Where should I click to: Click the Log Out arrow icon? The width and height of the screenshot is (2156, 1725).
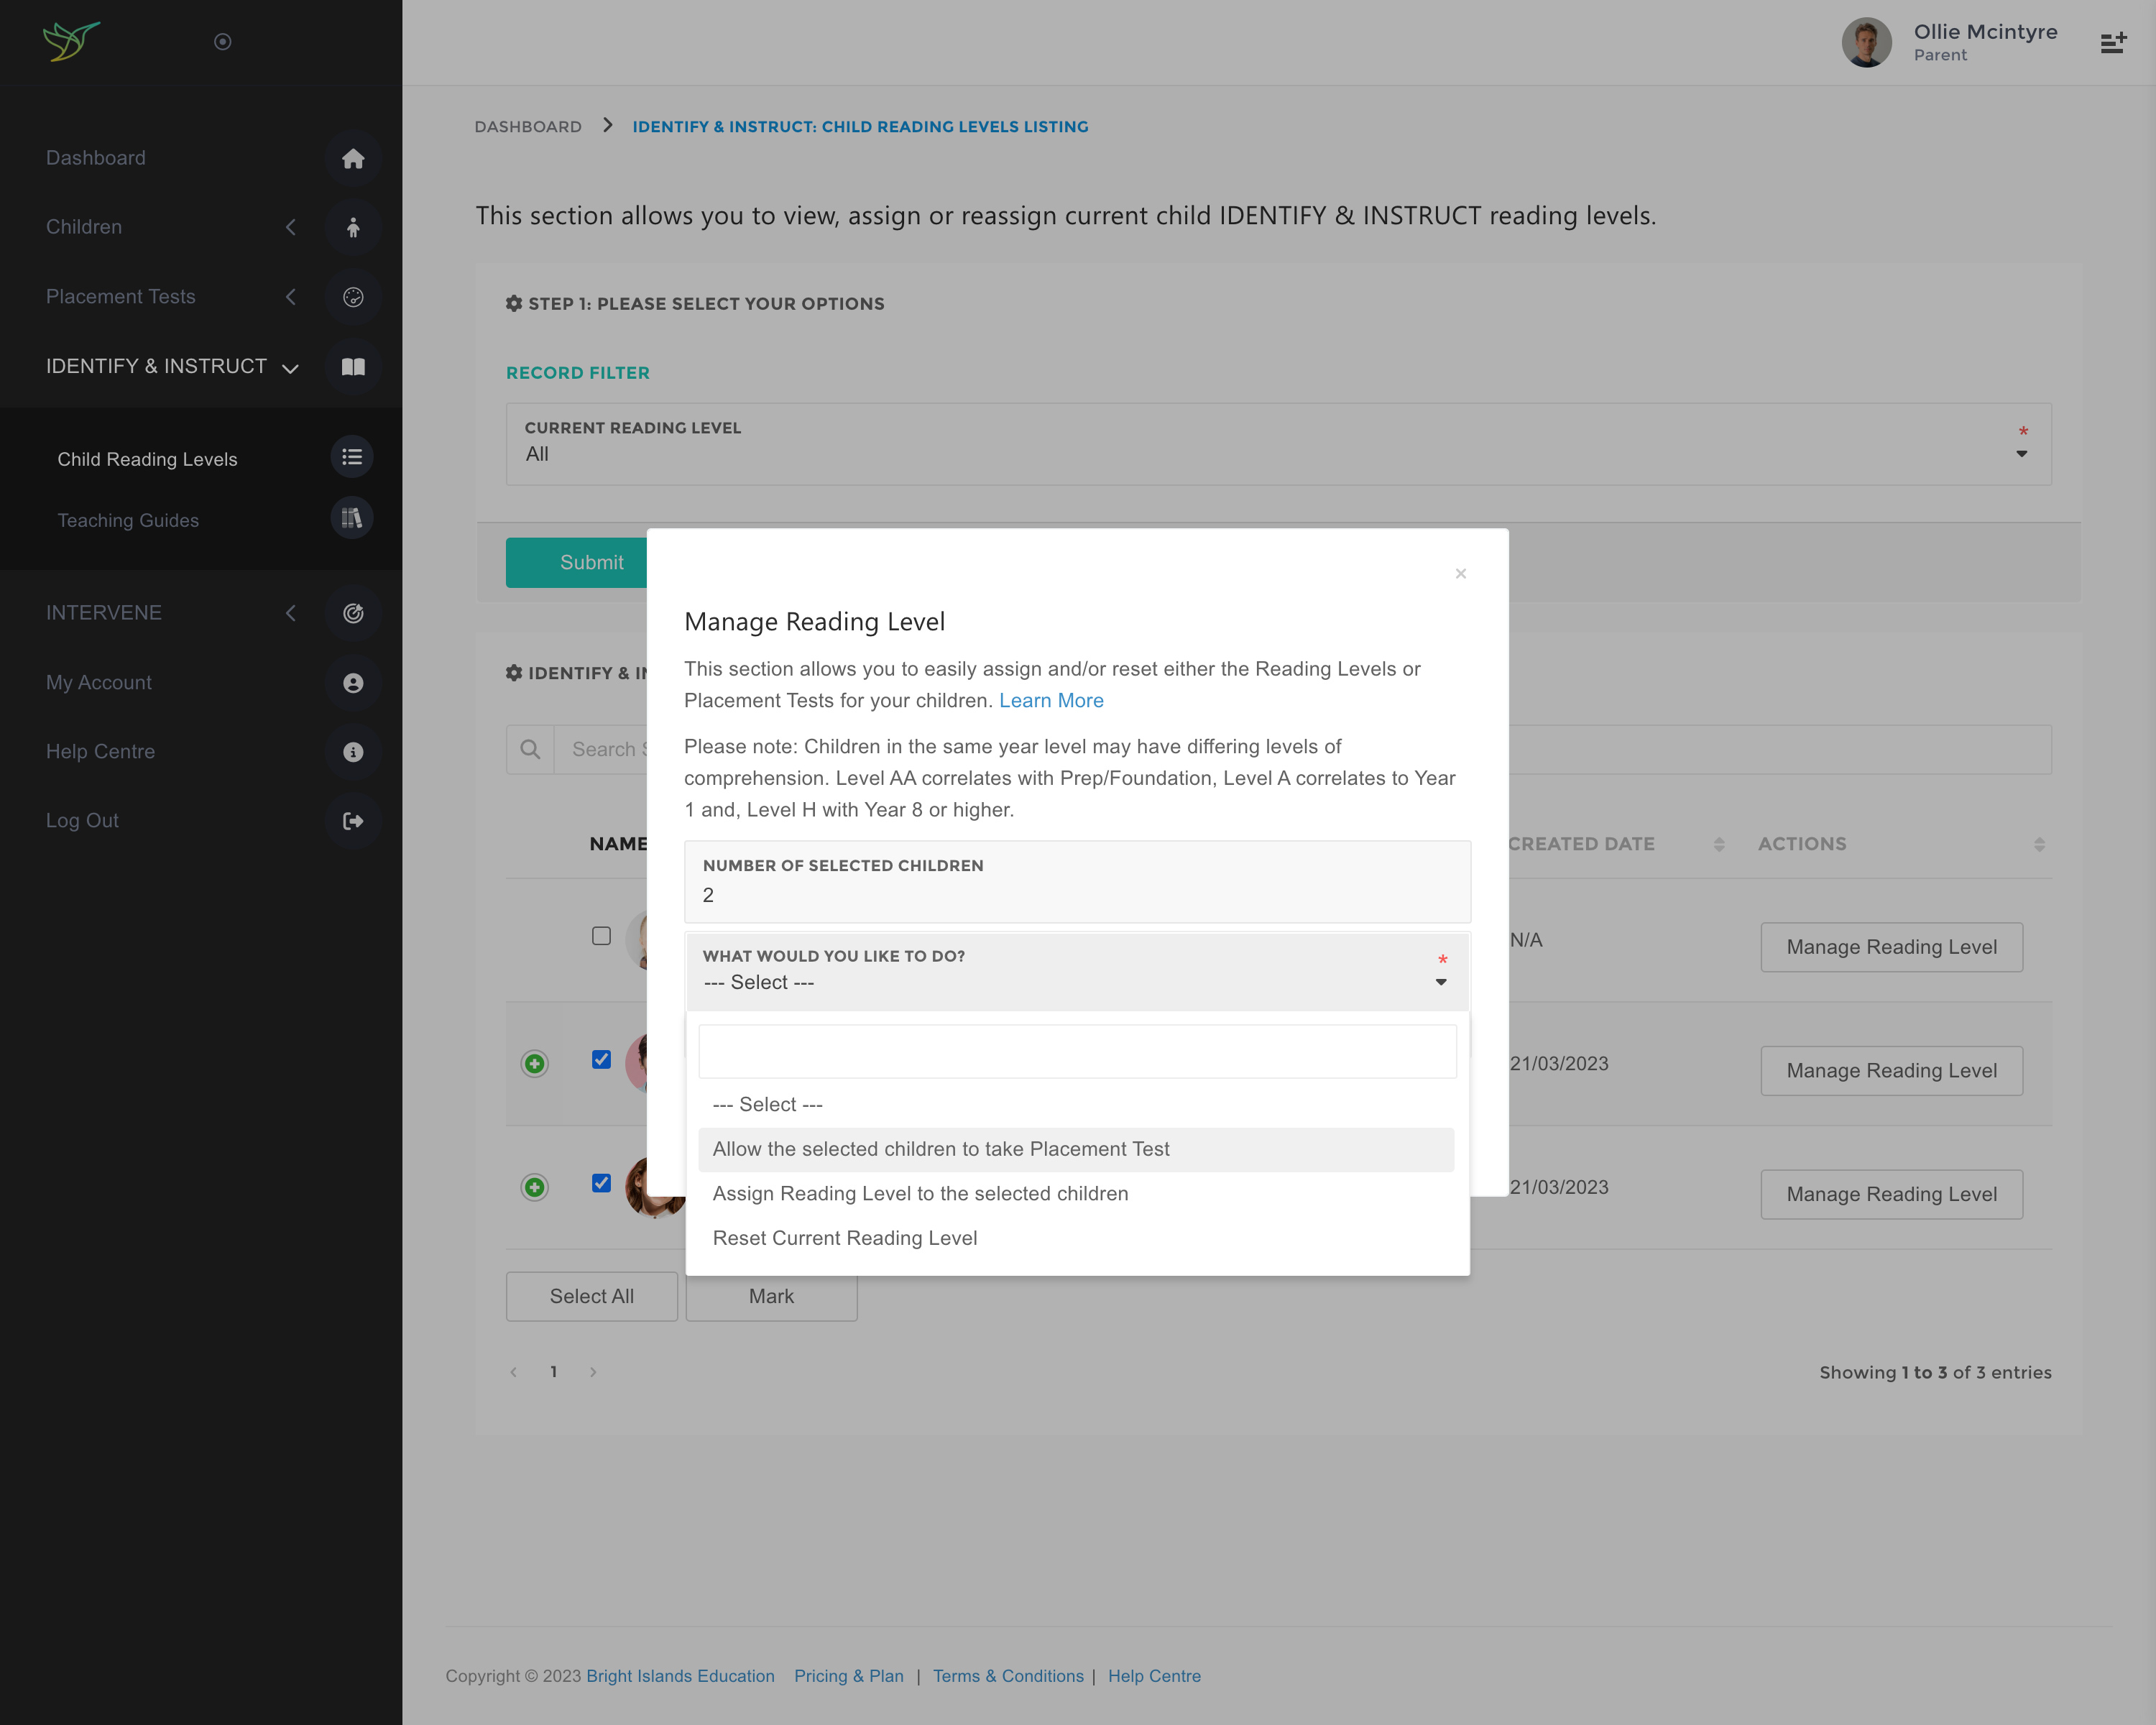[353, 821]
